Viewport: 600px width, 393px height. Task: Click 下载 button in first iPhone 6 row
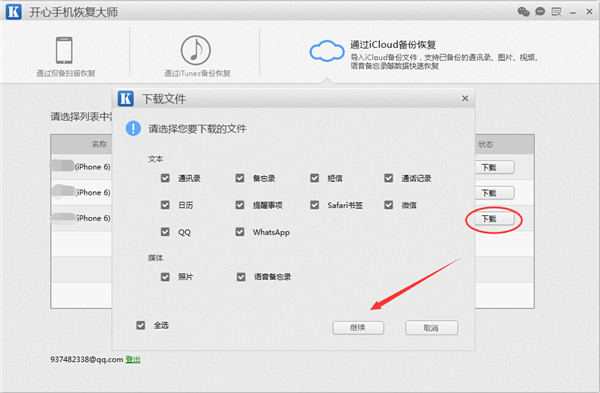tap(494, 167)
